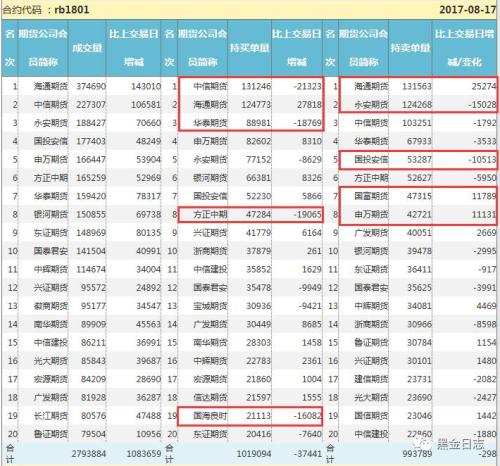Click the change value 143010
The height and width of the screenshot is (466, 500).
pyautogui.click(x=146, y=86)
